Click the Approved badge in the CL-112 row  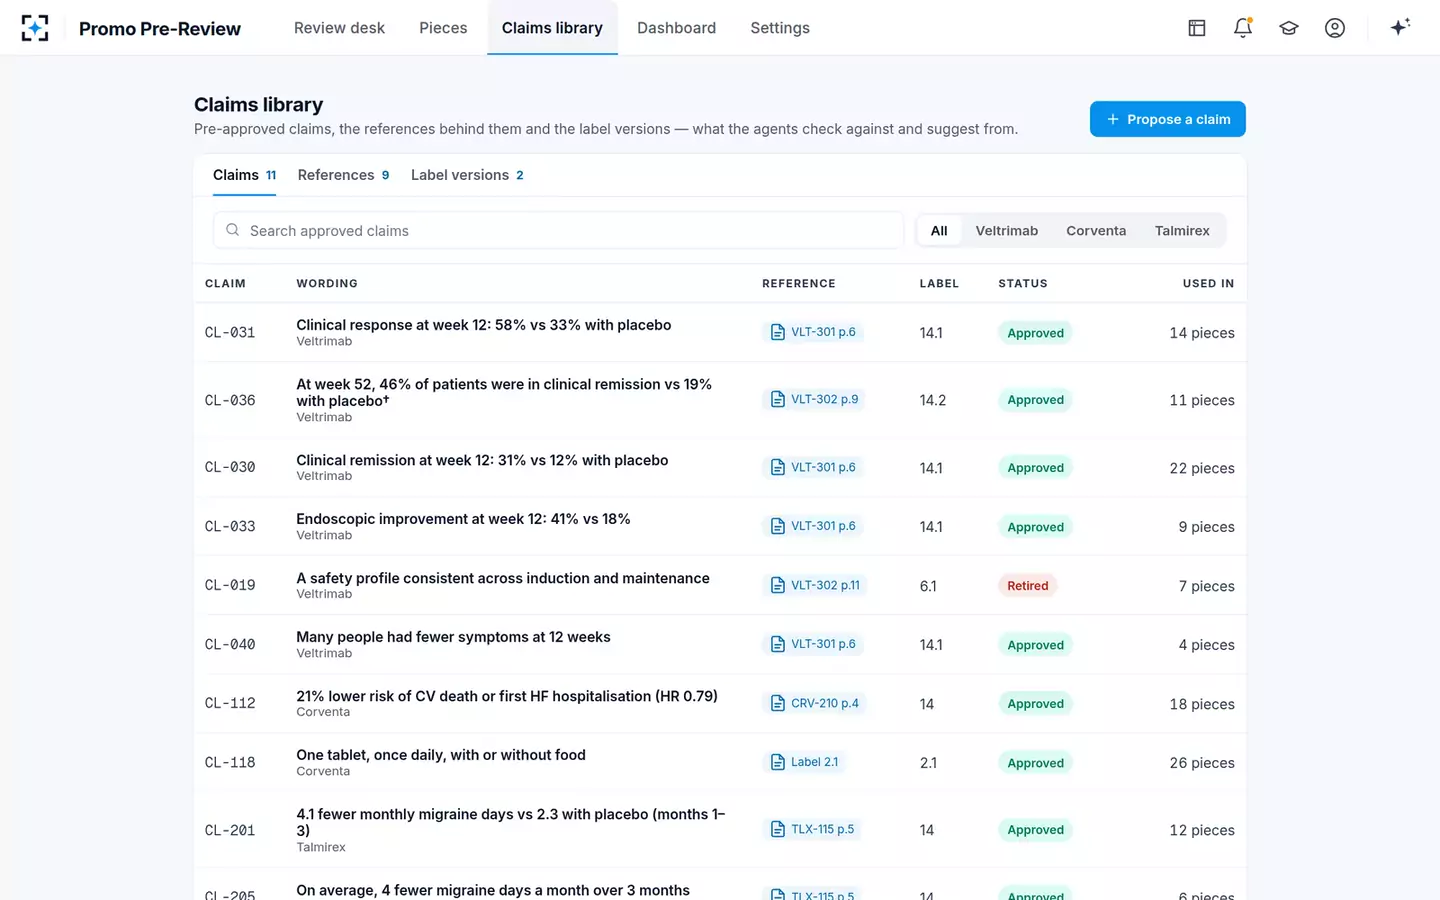1035,704
